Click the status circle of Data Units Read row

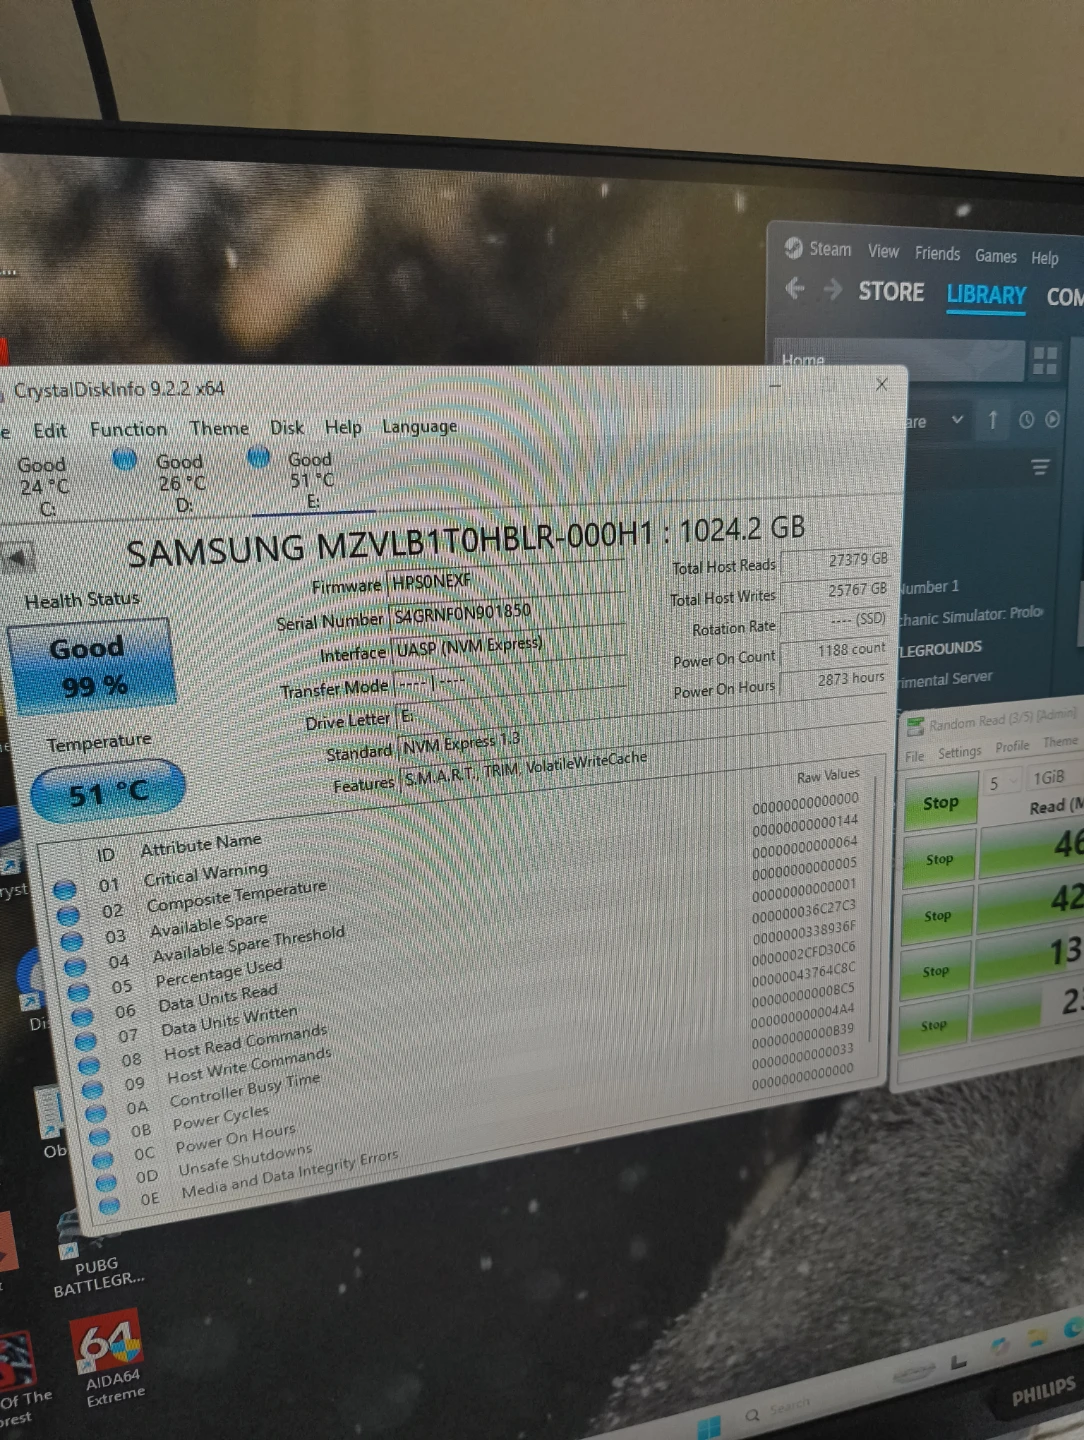[83, 1017]
